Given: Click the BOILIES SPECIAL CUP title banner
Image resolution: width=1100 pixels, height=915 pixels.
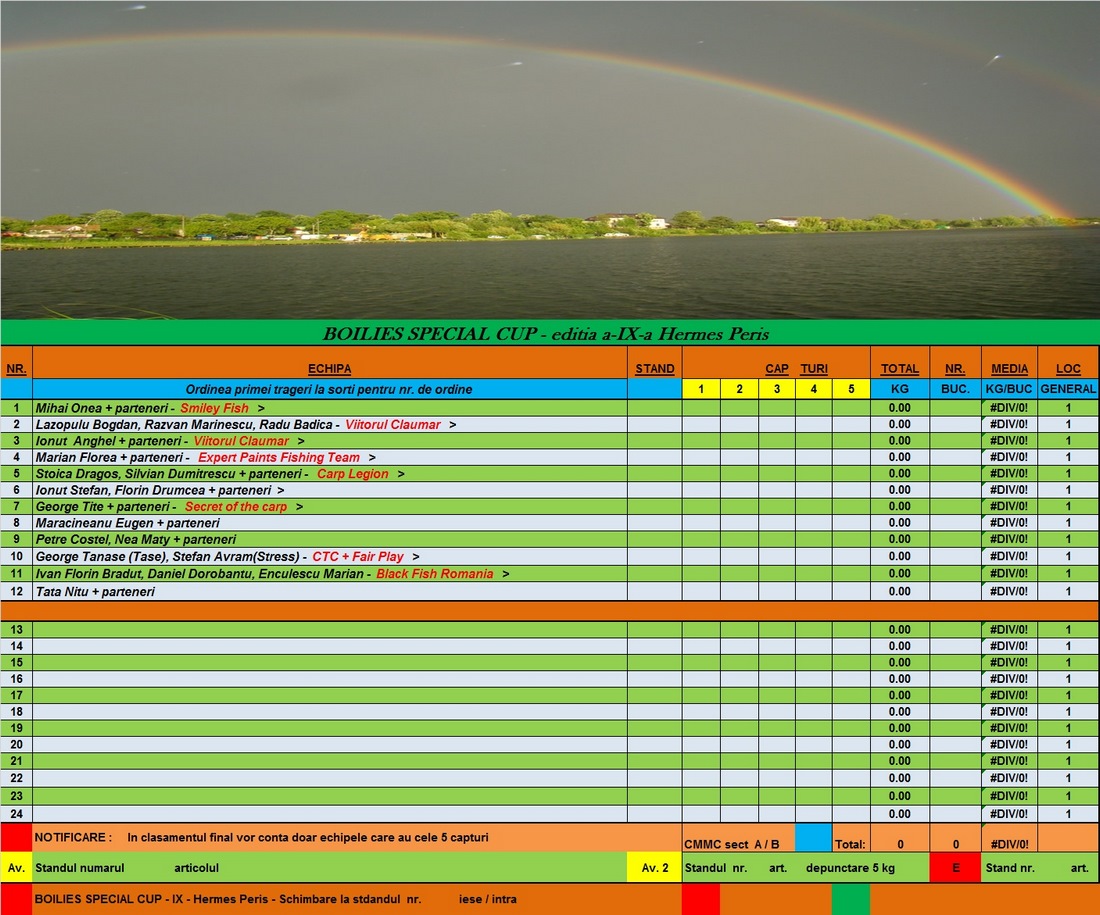Looking at the screenshot, I should coord(550,334).
